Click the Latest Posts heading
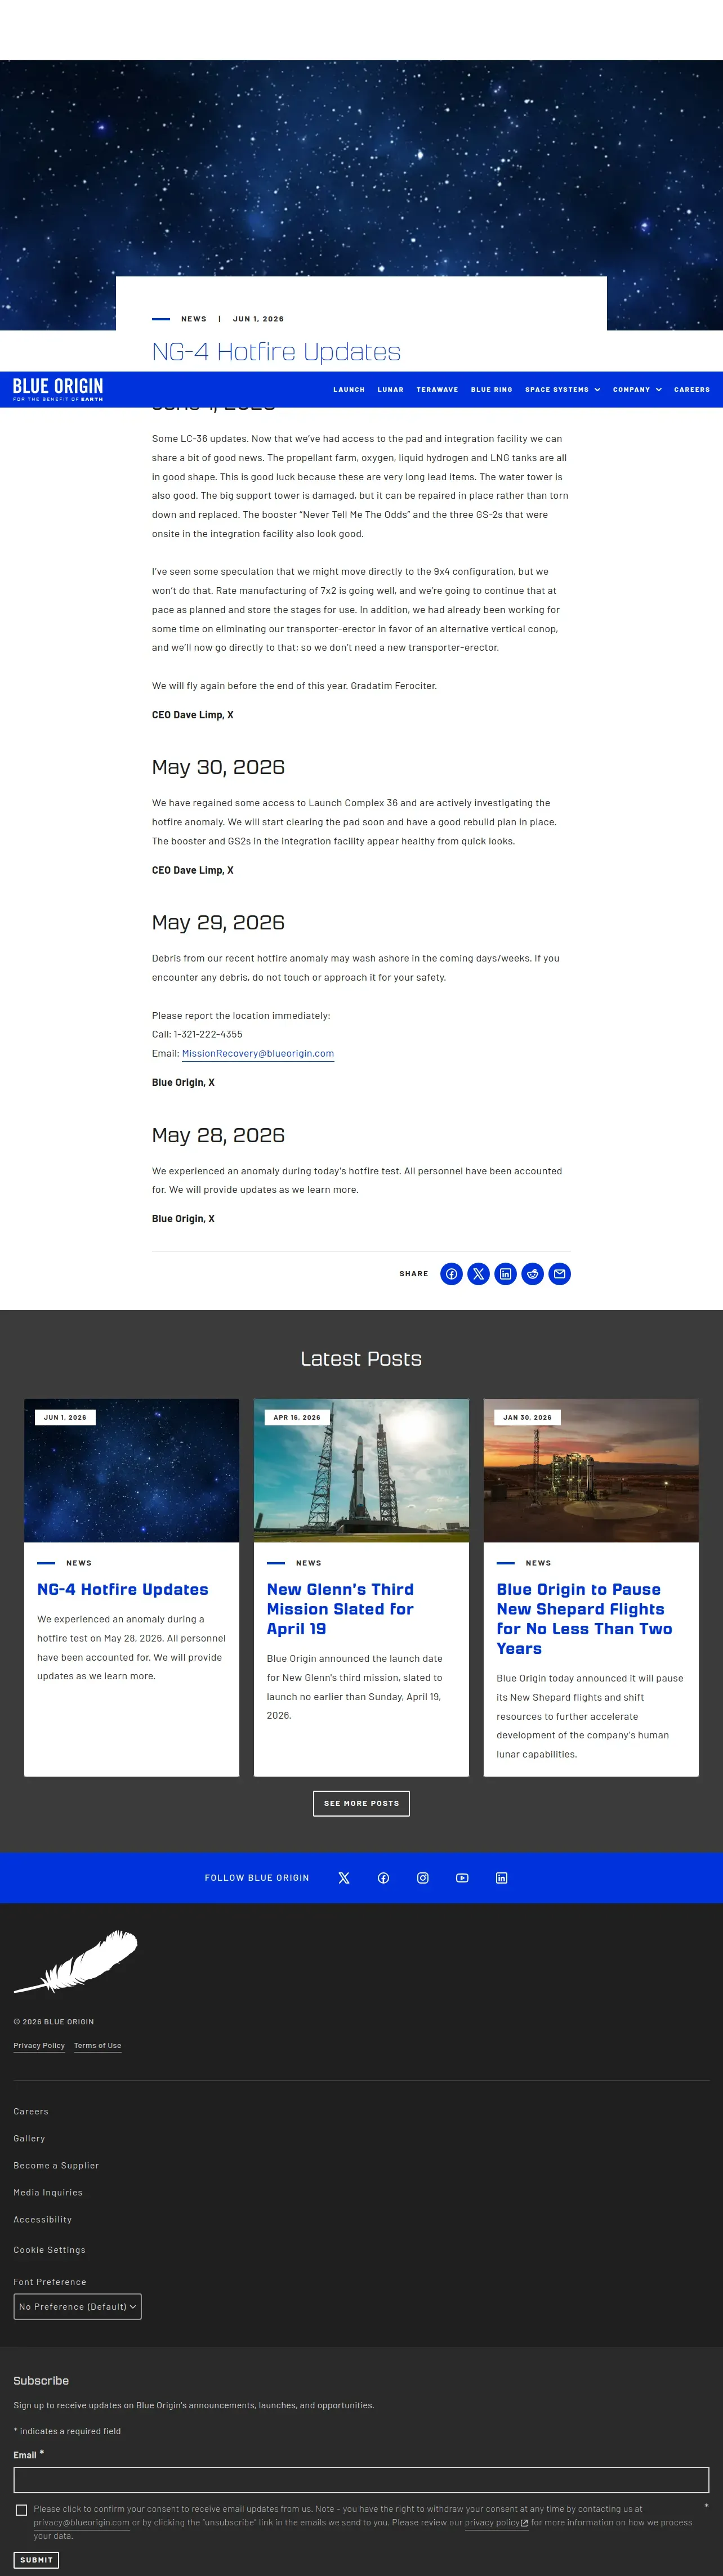This screenshot has height=2576, width=723. [361, 1358]
